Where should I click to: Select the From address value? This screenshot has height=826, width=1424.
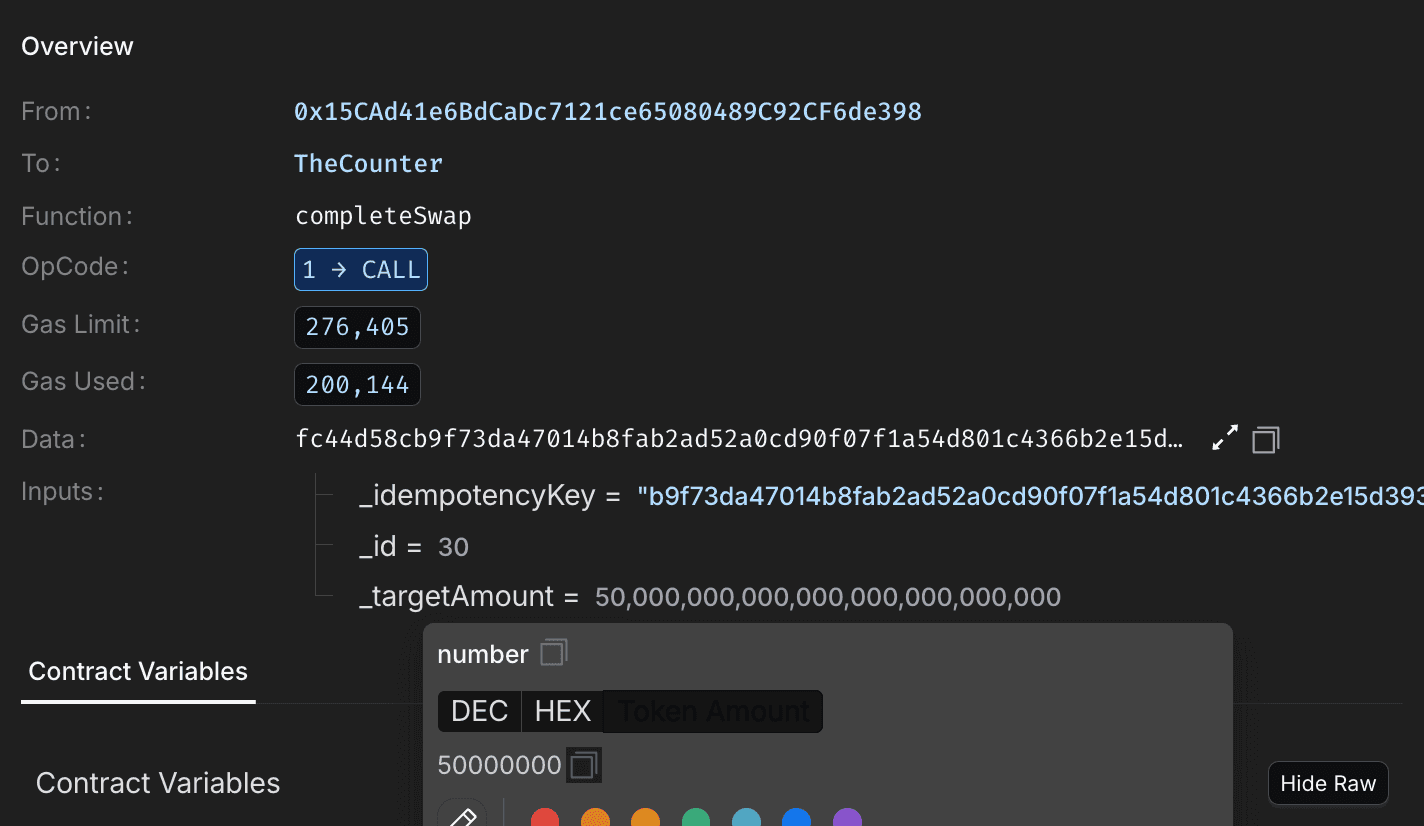click(607, 111)
